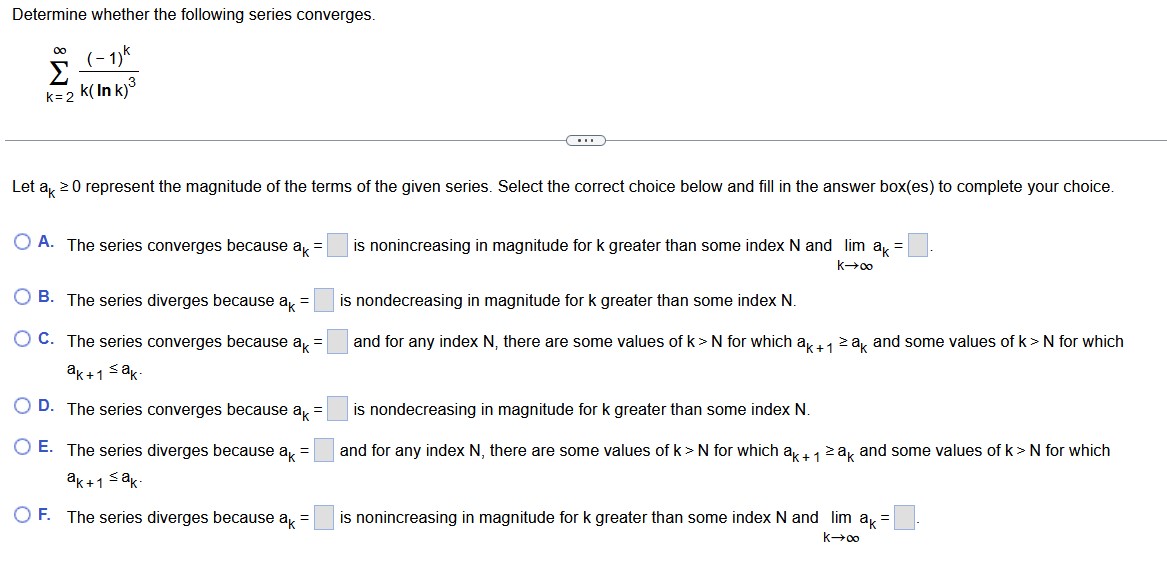The height and width of the screenshot is (582, 1167).
Task: Select radio button for choice F
Action: point(20,512)
